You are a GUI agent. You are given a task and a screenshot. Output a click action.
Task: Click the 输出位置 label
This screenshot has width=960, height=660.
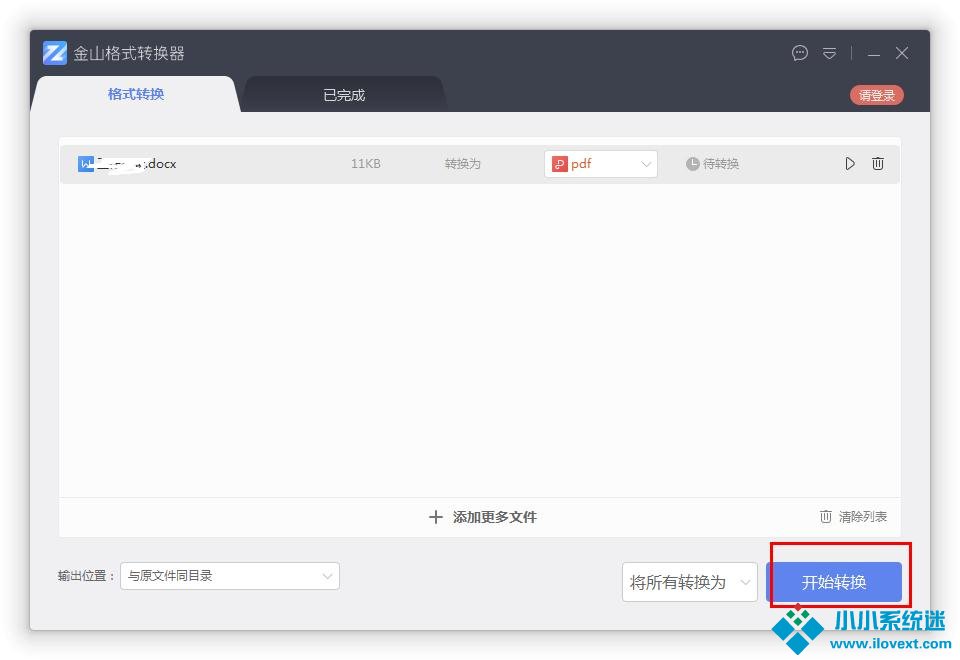tap(86, 576)
